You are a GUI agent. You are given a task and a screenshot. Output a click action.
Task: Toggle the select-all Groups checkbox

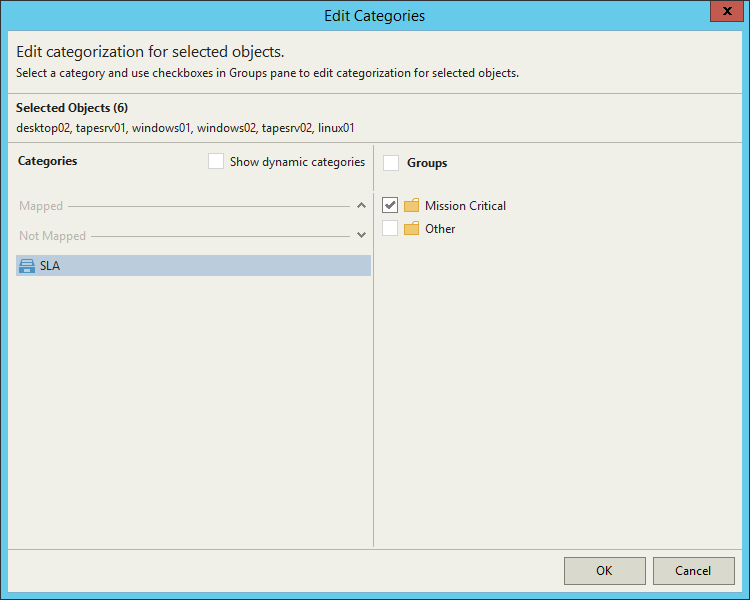(391, 162)
